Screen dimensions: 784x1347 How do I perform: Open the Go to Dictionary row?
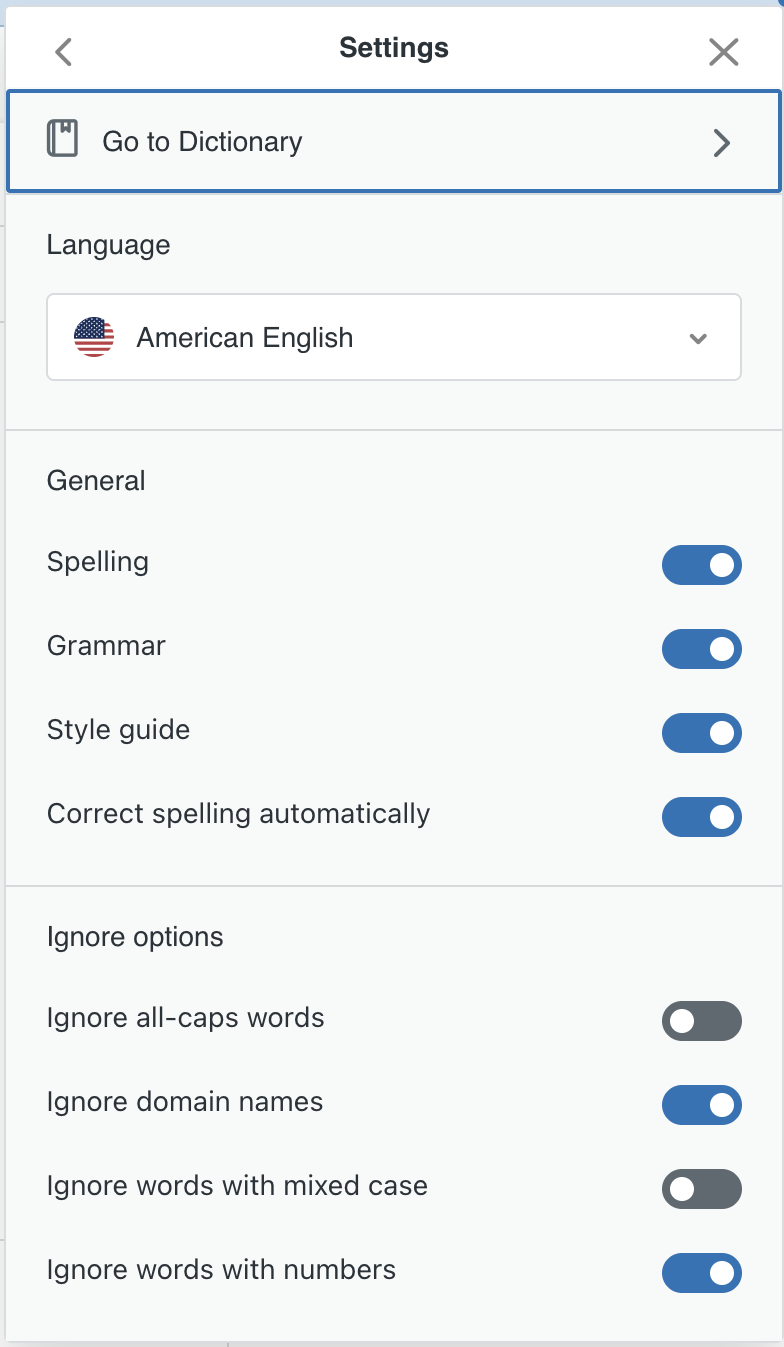(392, 142)
